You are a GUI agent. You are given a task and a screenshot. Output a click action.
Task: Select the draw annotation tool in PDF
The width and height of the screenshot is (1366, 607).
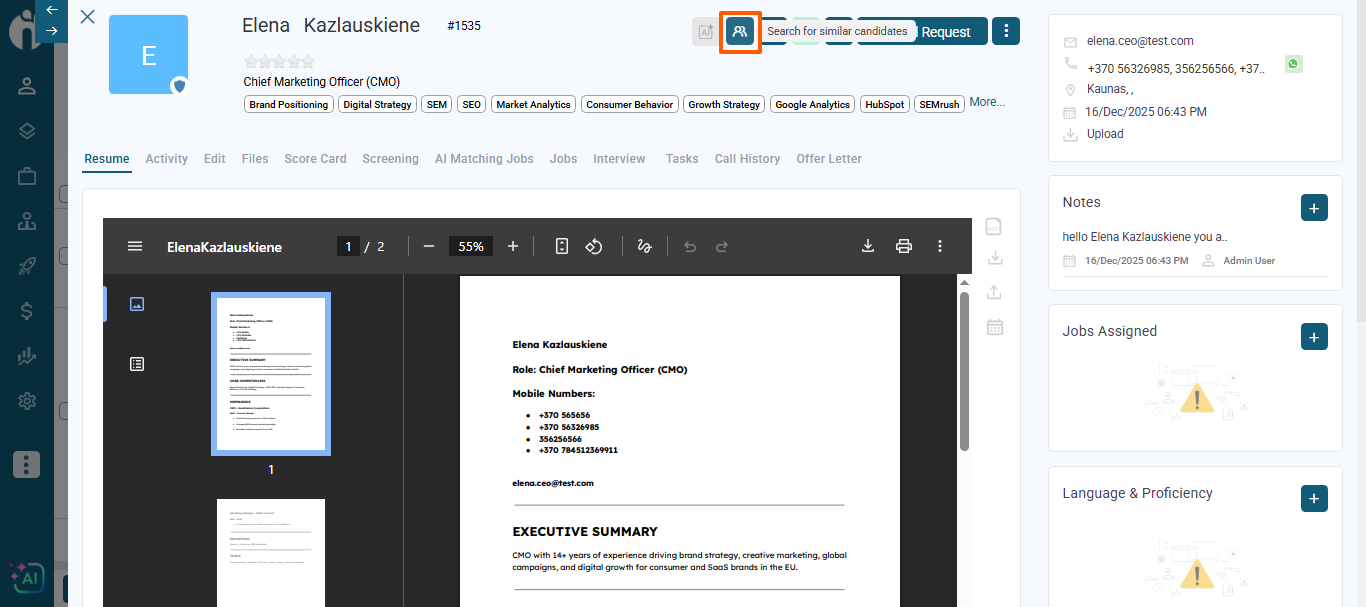[x=645, y=246]
